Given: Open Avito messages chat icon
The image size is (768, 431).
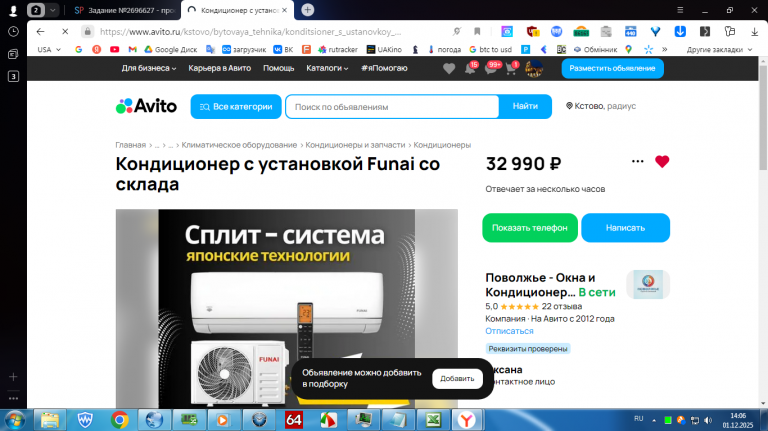Looking at the screenshot, I should coord(491,69).
